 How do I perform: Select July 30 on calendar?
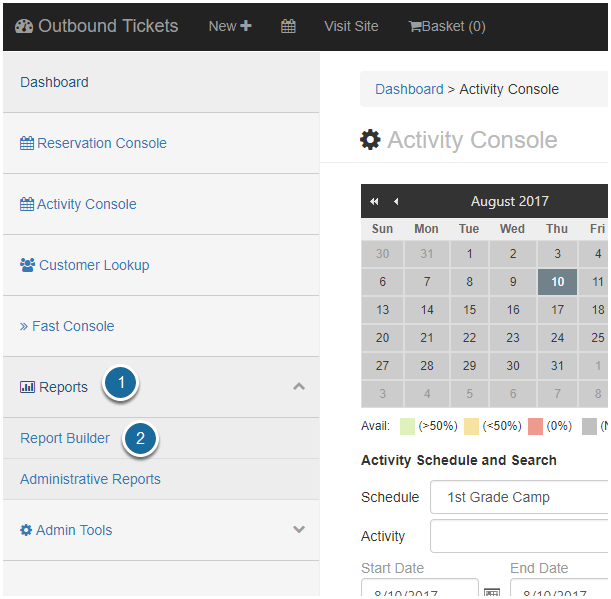pyautogui.click(x=382, y=254)
